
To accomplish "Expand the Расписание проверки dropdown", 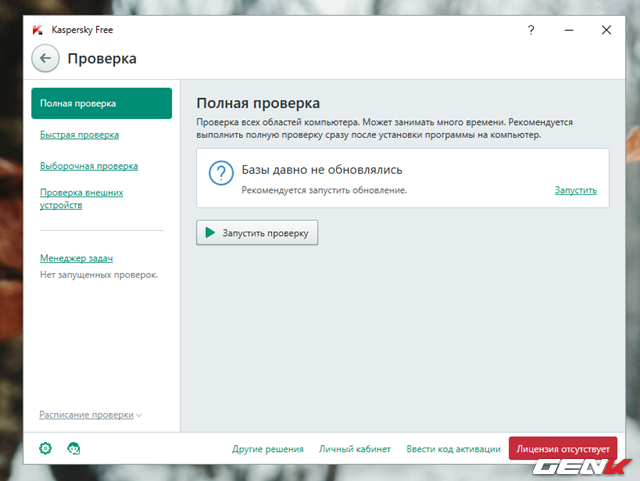I will click(90, 414).
